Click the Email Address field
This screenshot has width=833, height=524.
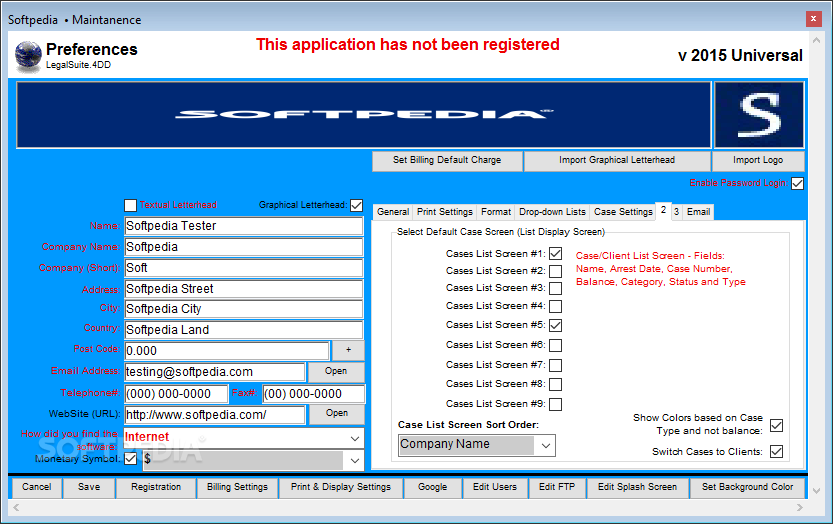click(x=215, y=372)
